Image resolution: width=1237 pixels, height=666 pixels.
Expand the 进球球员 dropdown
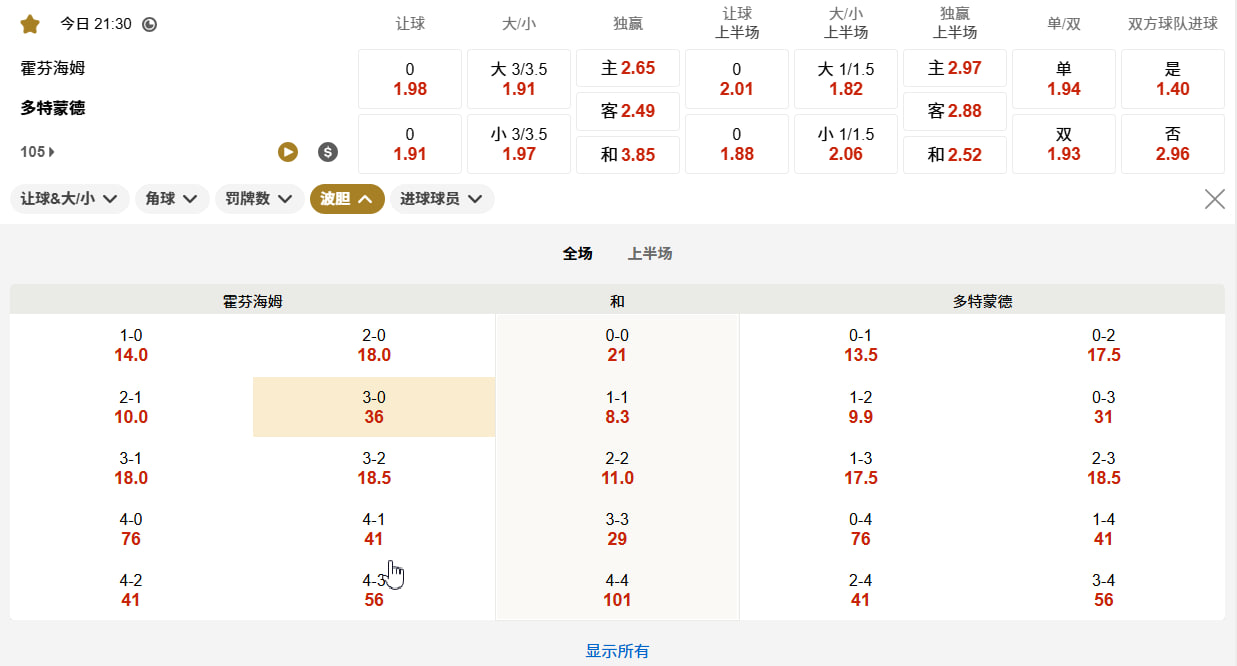(442, 199)
